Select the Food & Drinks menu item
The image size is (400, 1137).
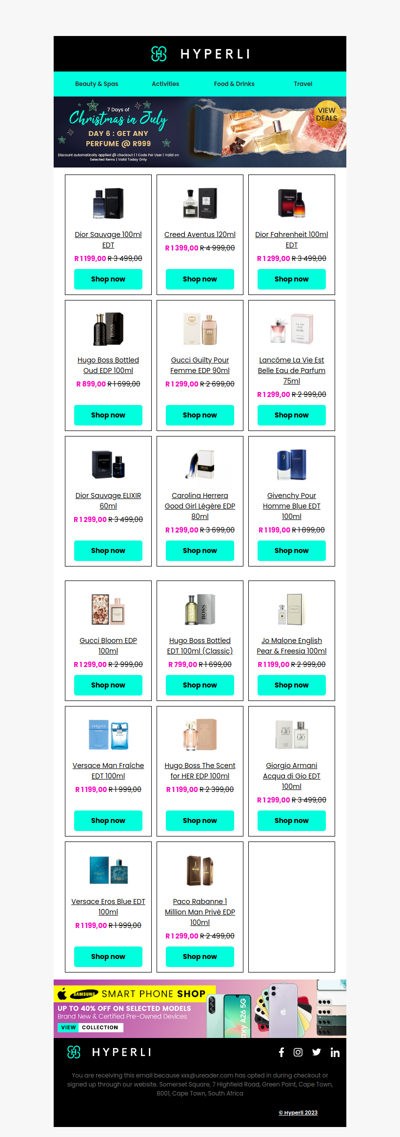point(234,84)
